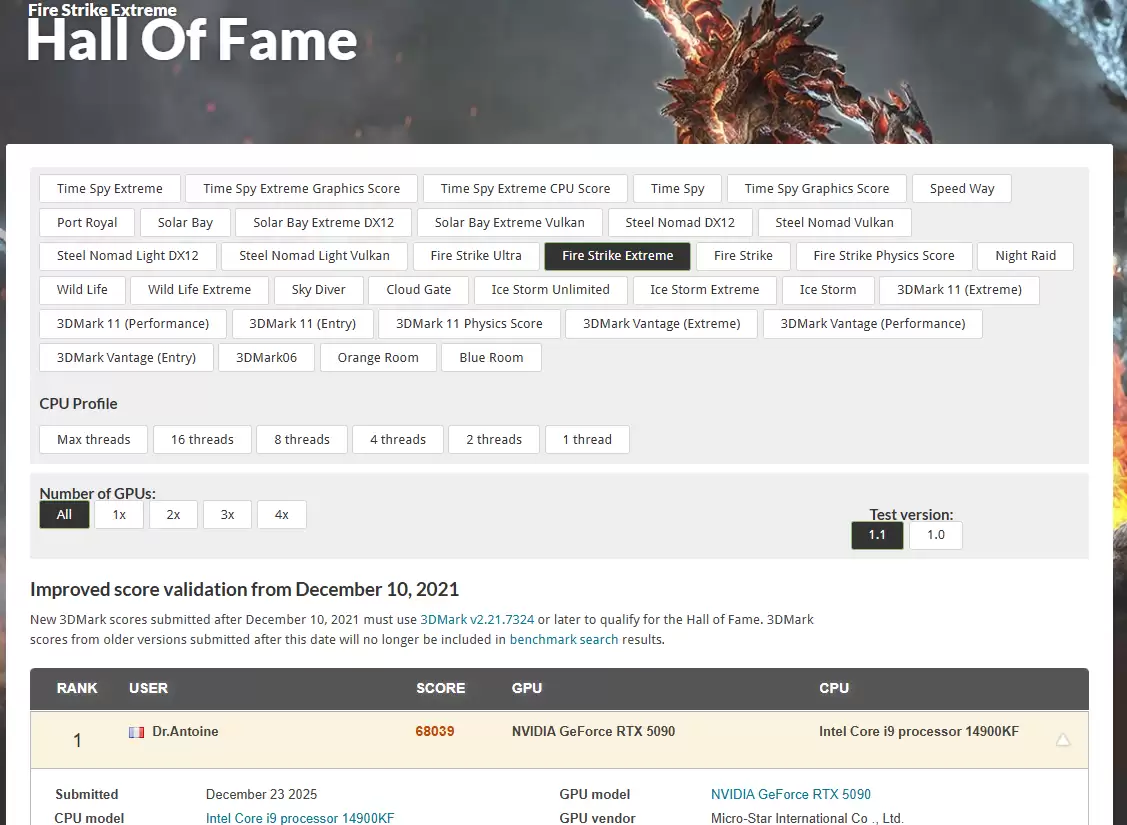The image size is (1127, 825).
Task: Open the Port Royal benchmark tab
Action: tap(87, 222)
